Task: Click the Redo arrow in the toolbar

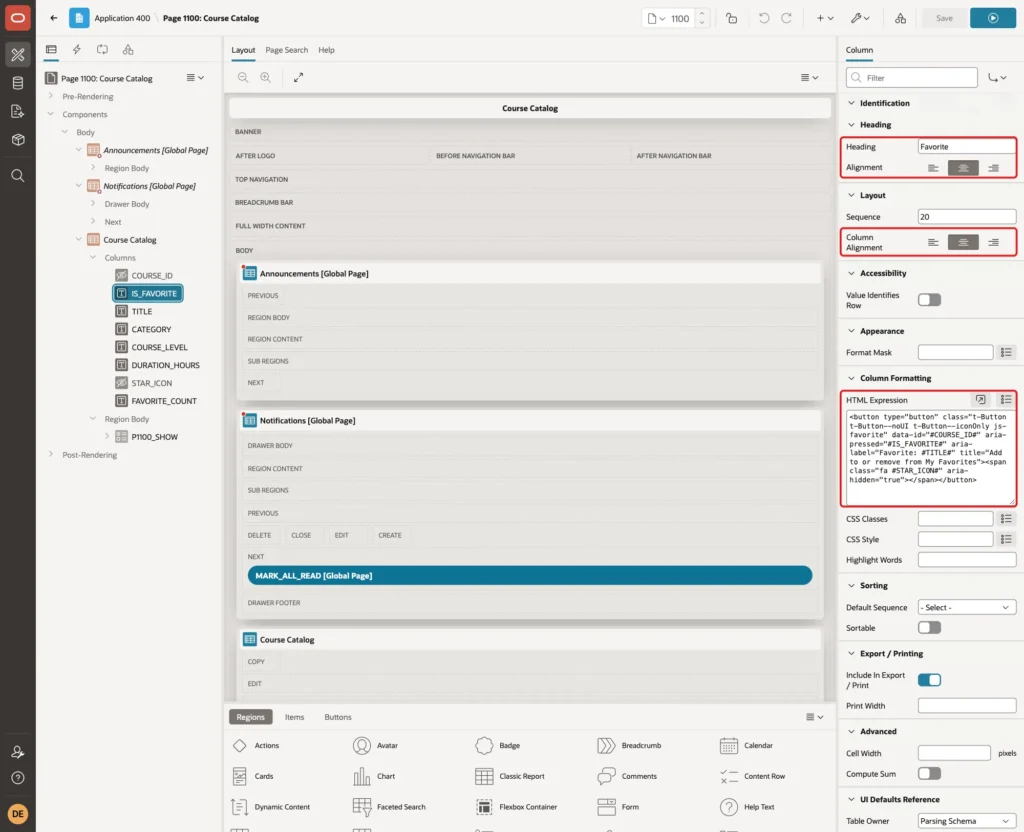Action: coord(786,18)
